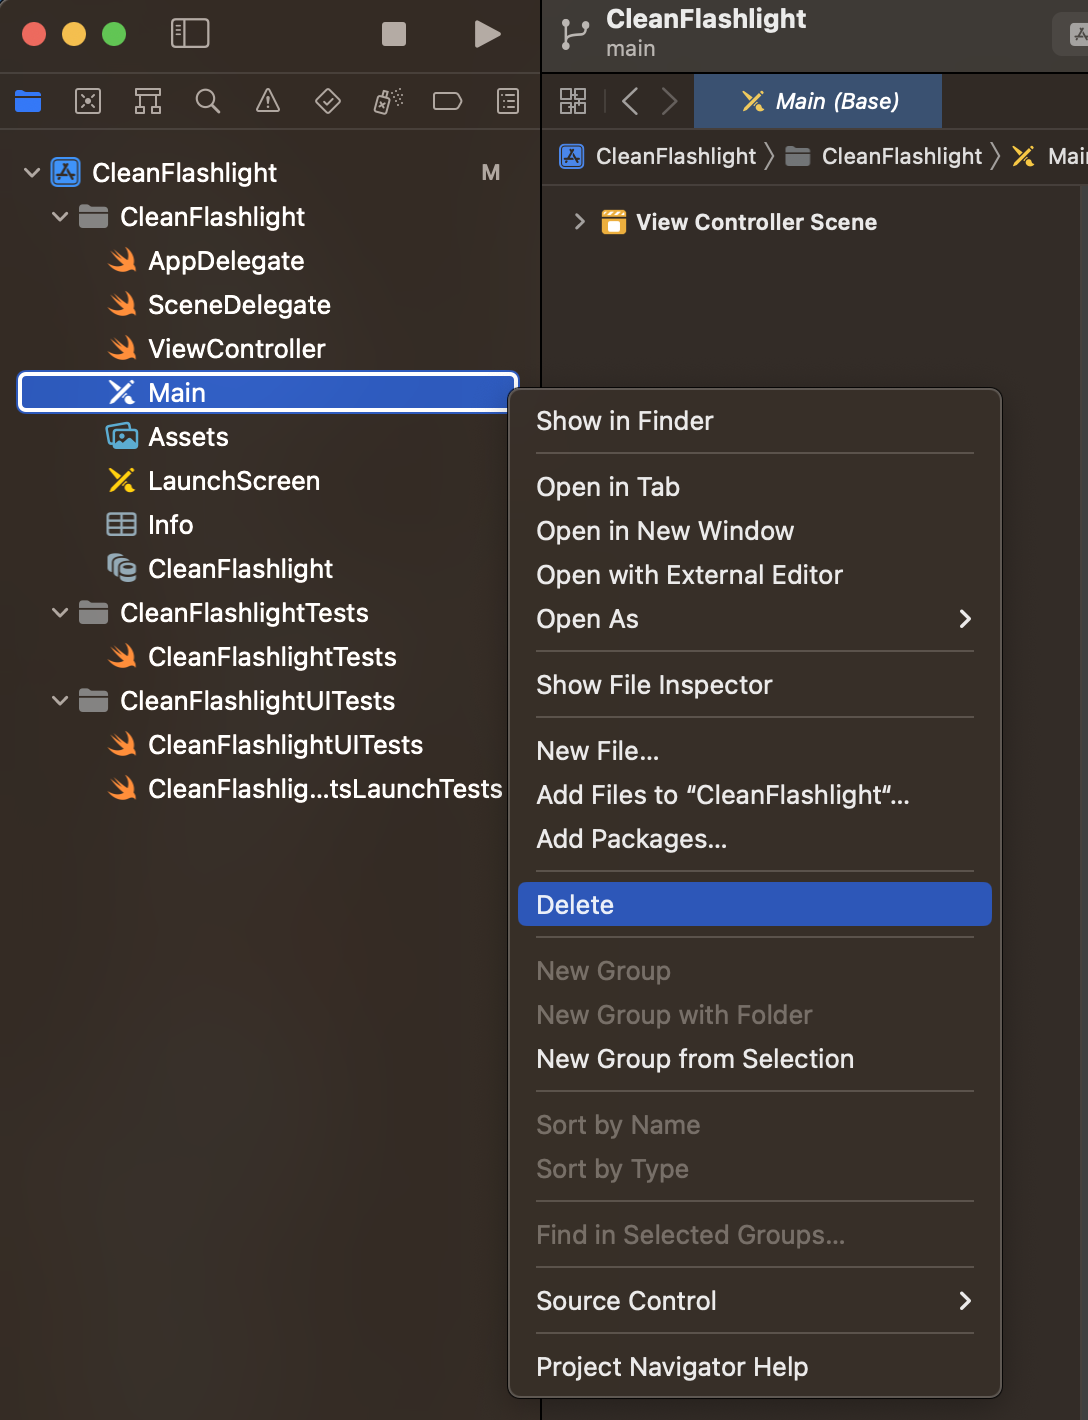Choose New File… from context menu

(755, 751)
